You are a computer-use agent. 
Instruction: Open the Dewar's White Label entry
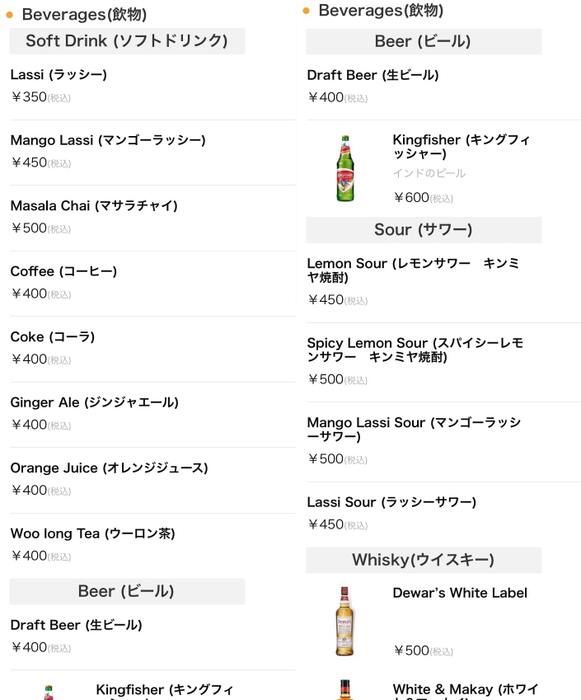[x=443, y=622]
